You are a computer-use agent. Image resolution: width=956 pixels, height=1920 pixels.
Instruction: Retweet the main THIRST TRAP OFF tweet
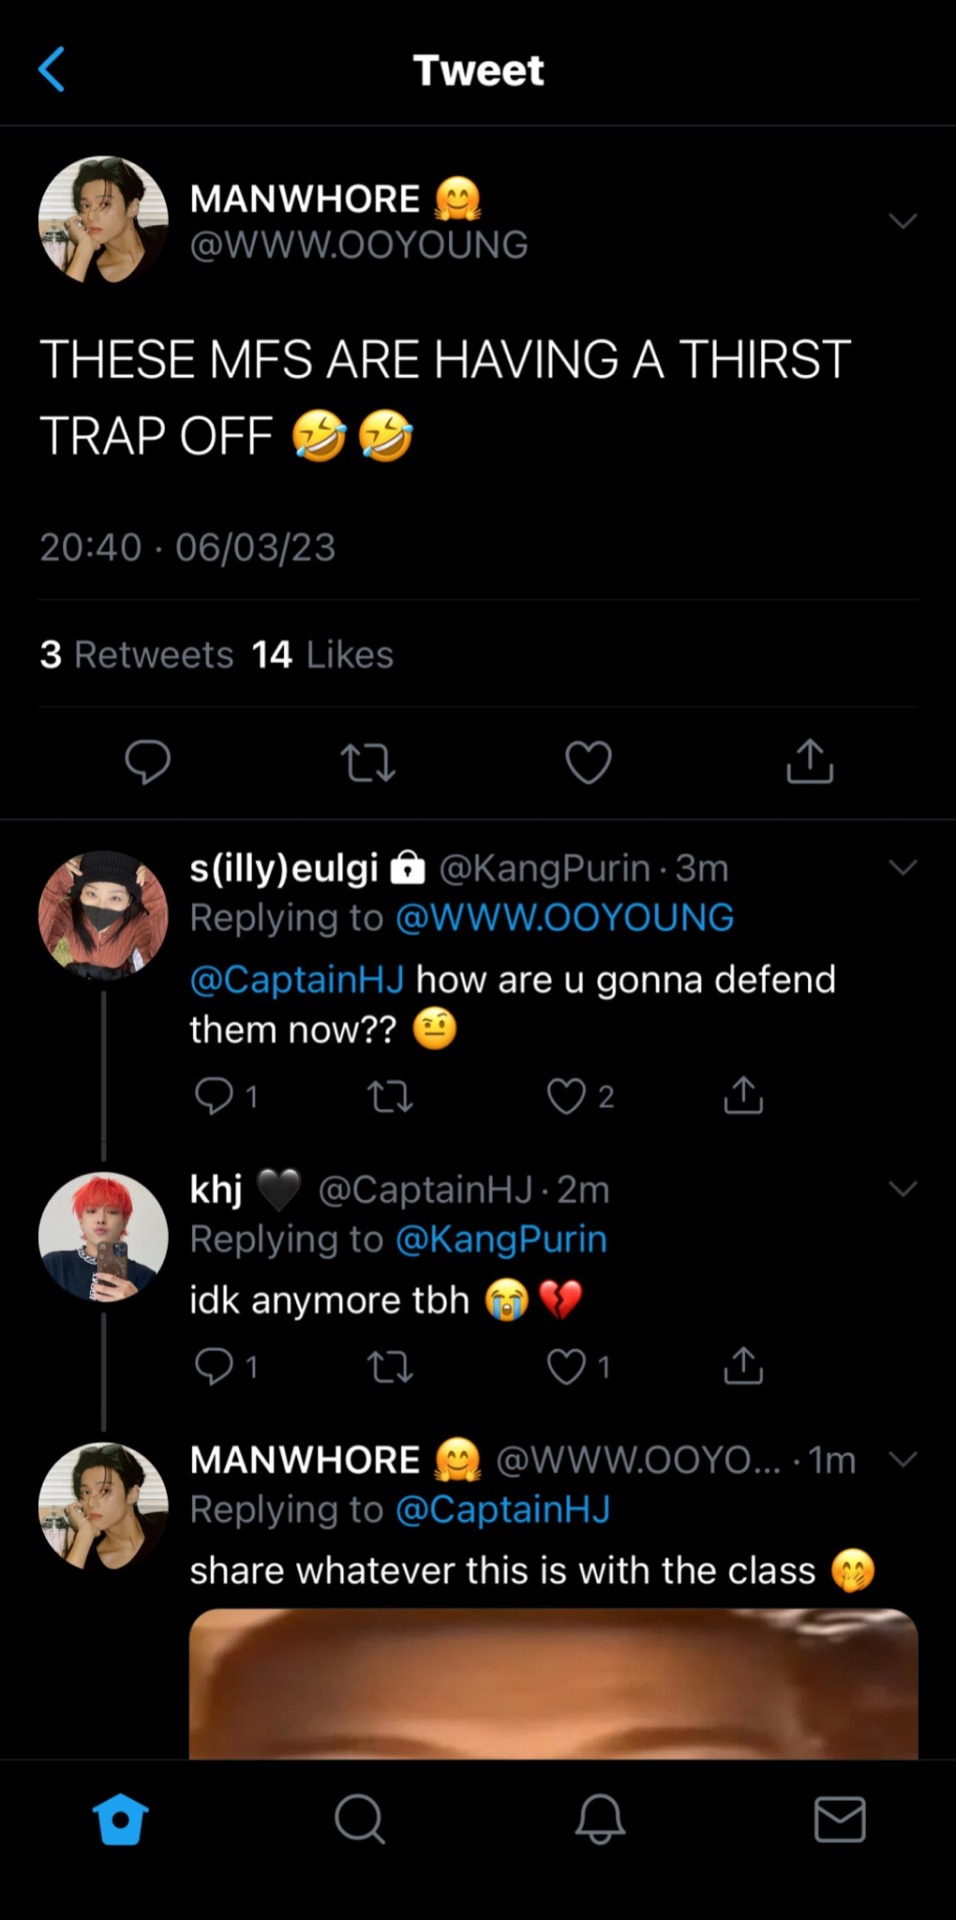tap(368, 762)
